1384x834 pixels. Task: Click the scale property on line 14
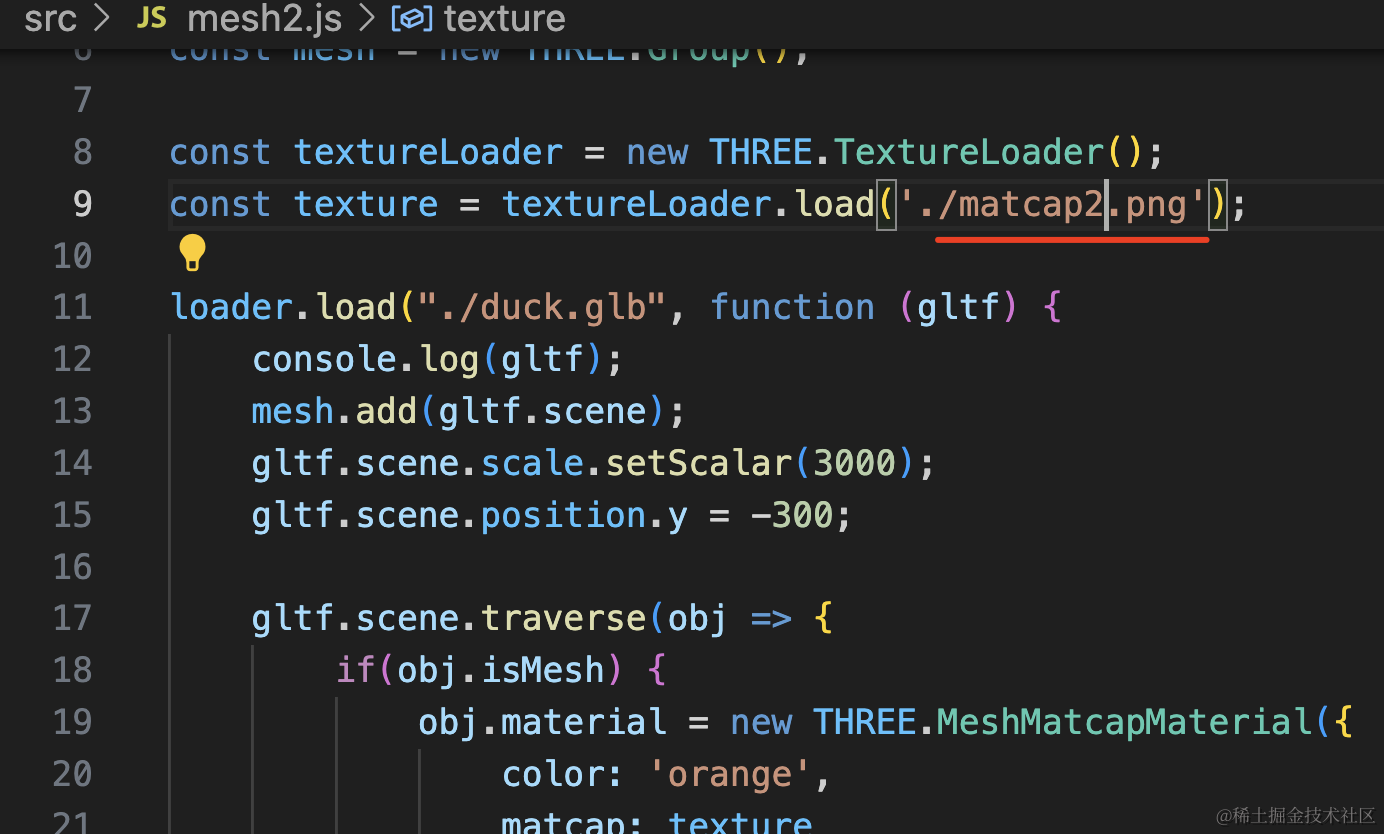click(x=531, y=464)
